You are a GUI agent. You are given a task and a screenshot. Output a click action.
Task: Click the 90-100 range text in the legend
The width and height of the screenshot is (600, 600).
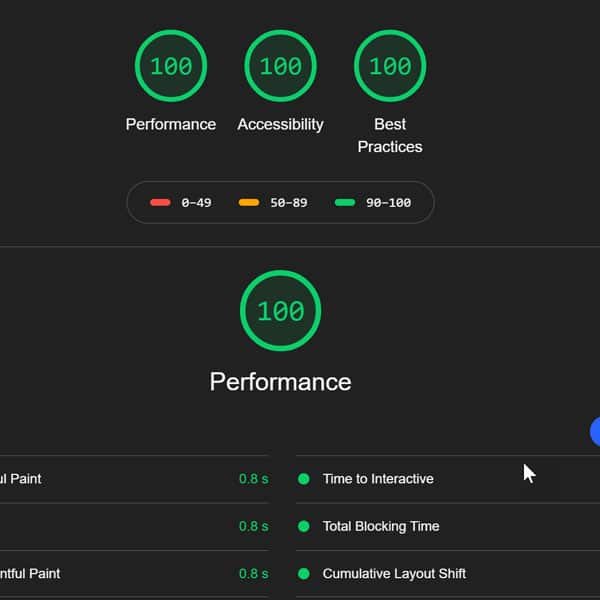(388, 203)
